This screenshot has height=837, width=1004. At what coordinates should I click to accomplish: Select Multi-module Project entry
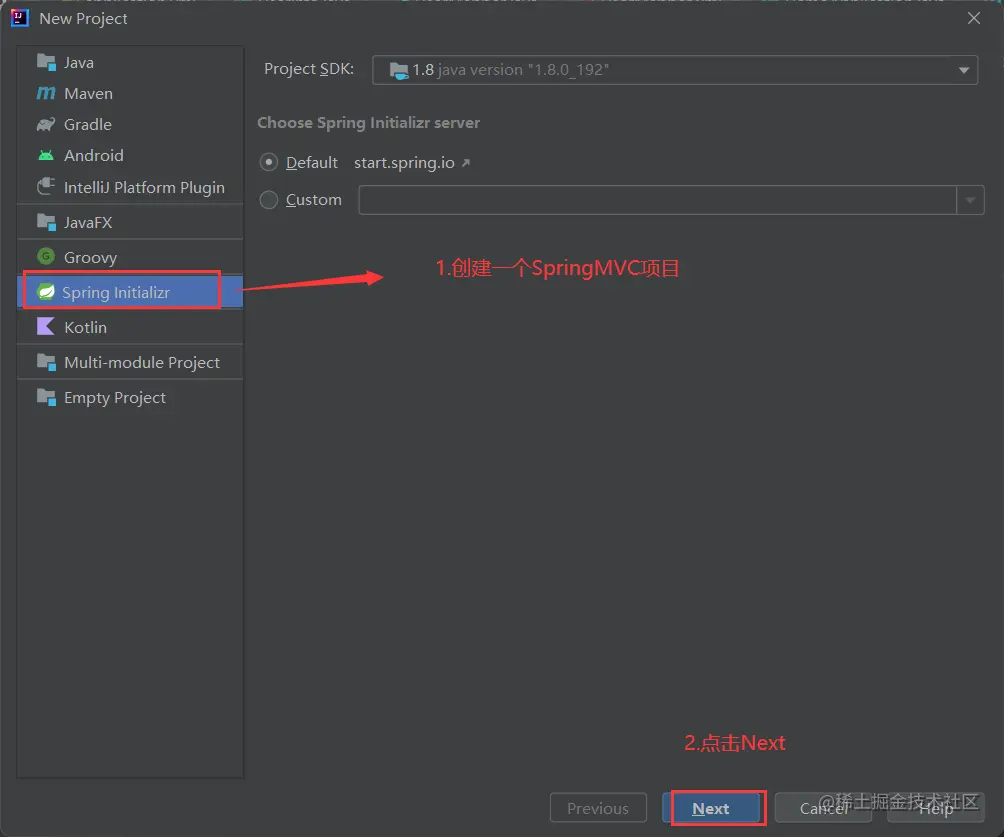coord(130,362)
